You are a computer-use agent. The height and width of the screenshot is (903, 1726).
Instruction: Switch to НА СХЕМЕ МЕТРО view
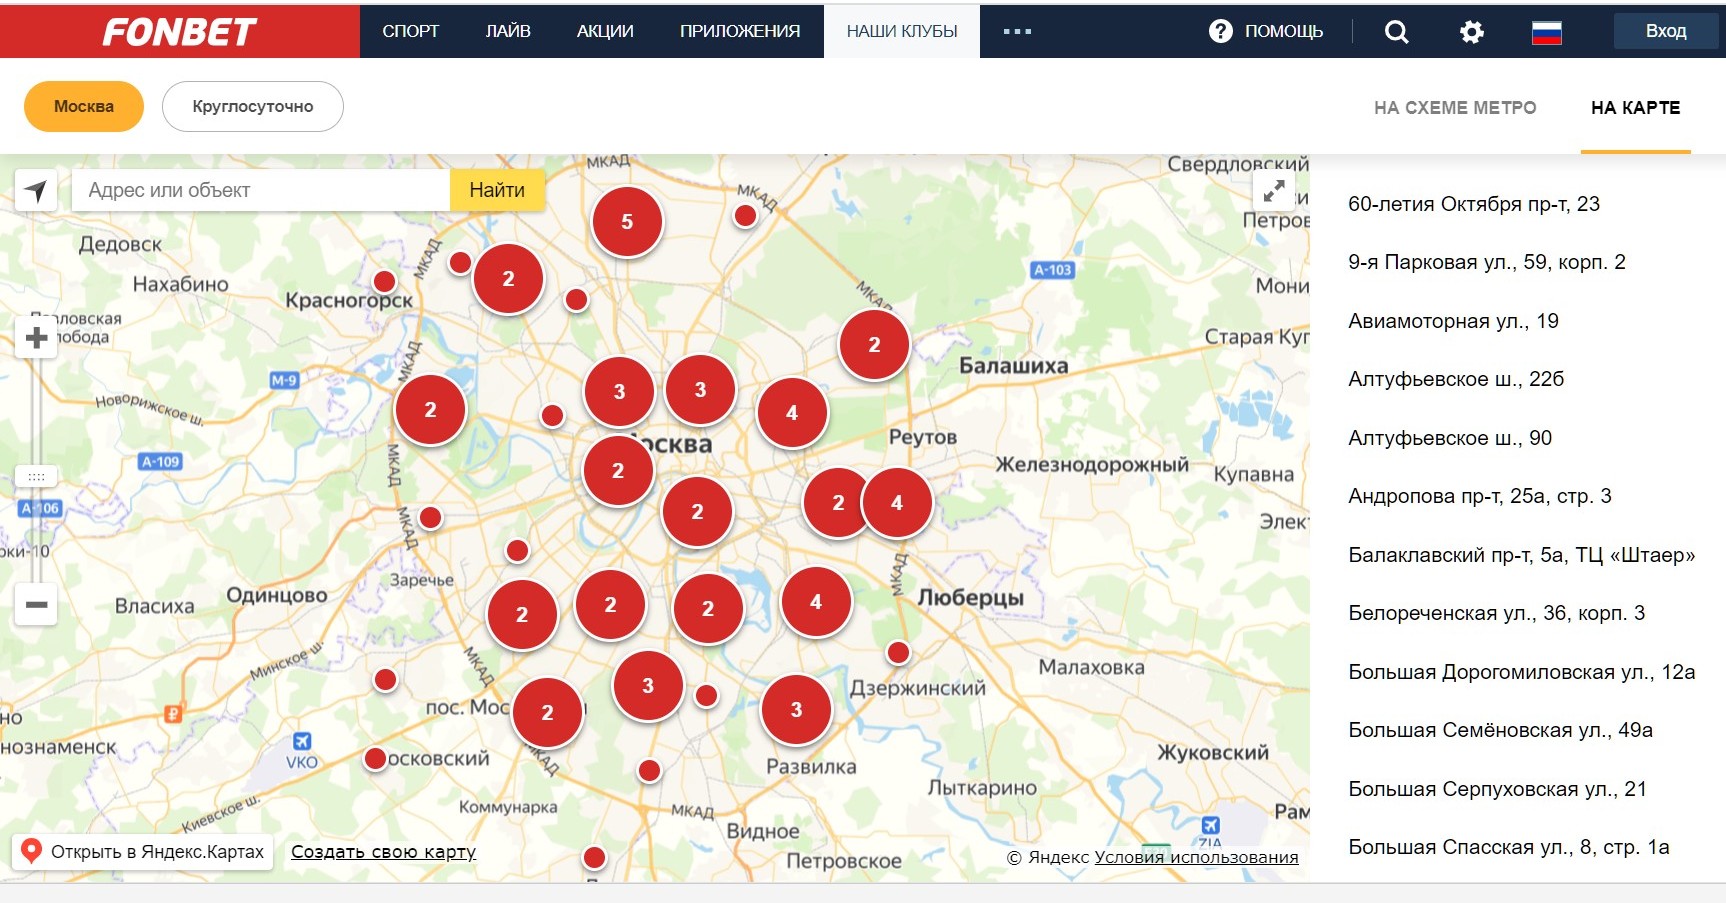coord(1455,108)
